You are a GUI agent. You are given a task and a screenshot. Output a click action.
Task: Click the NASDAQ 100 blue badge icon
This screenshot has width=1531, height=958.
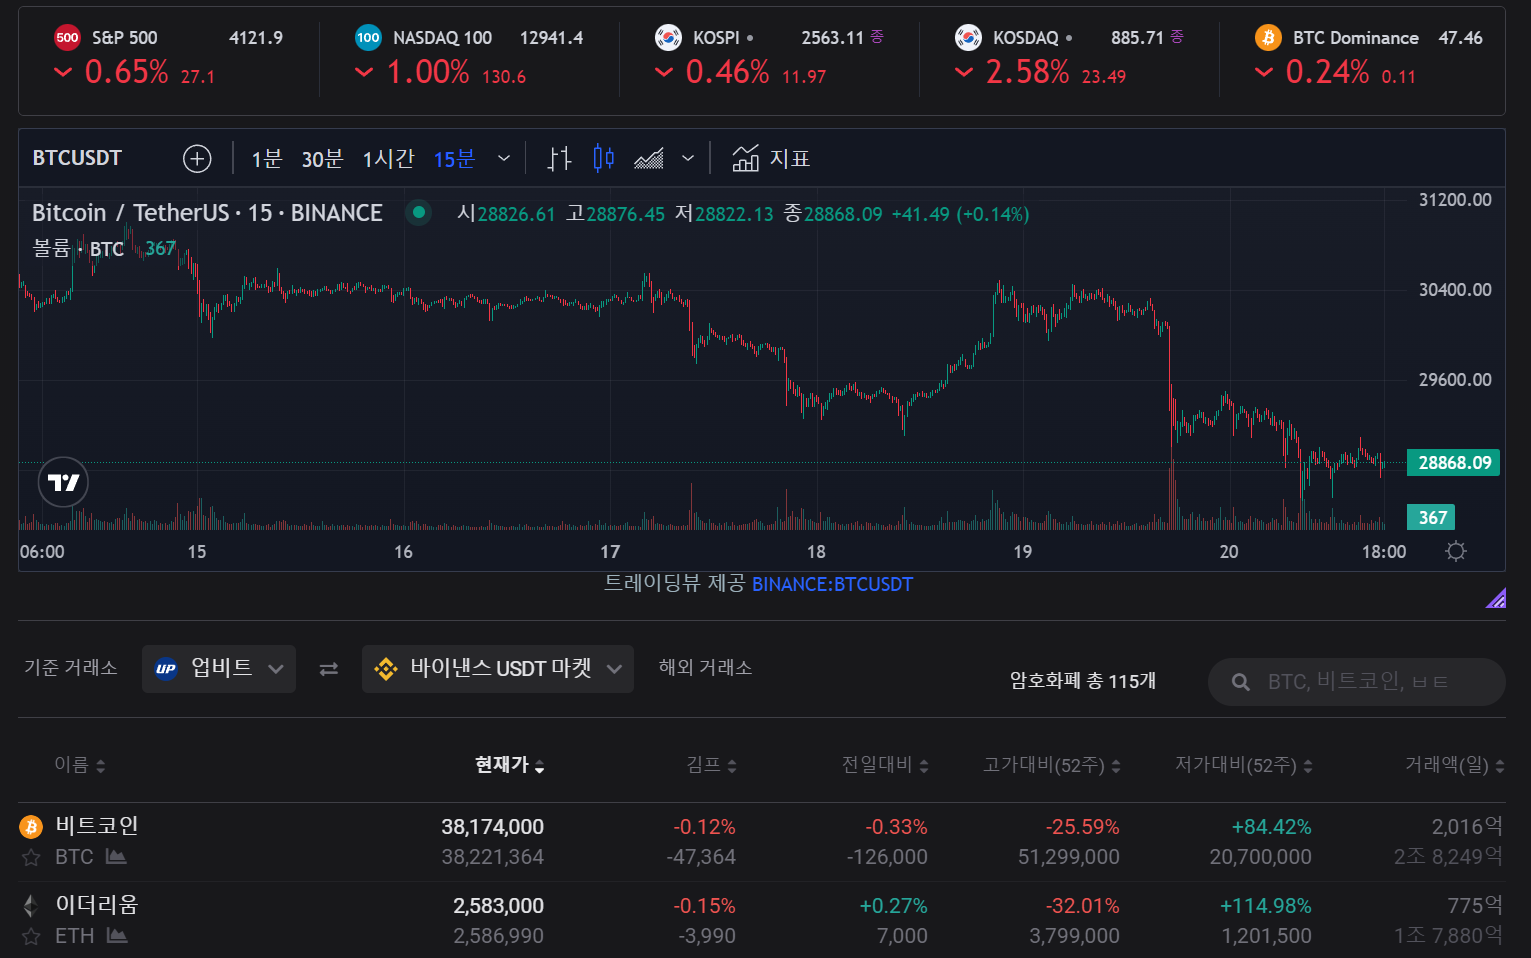368,38
